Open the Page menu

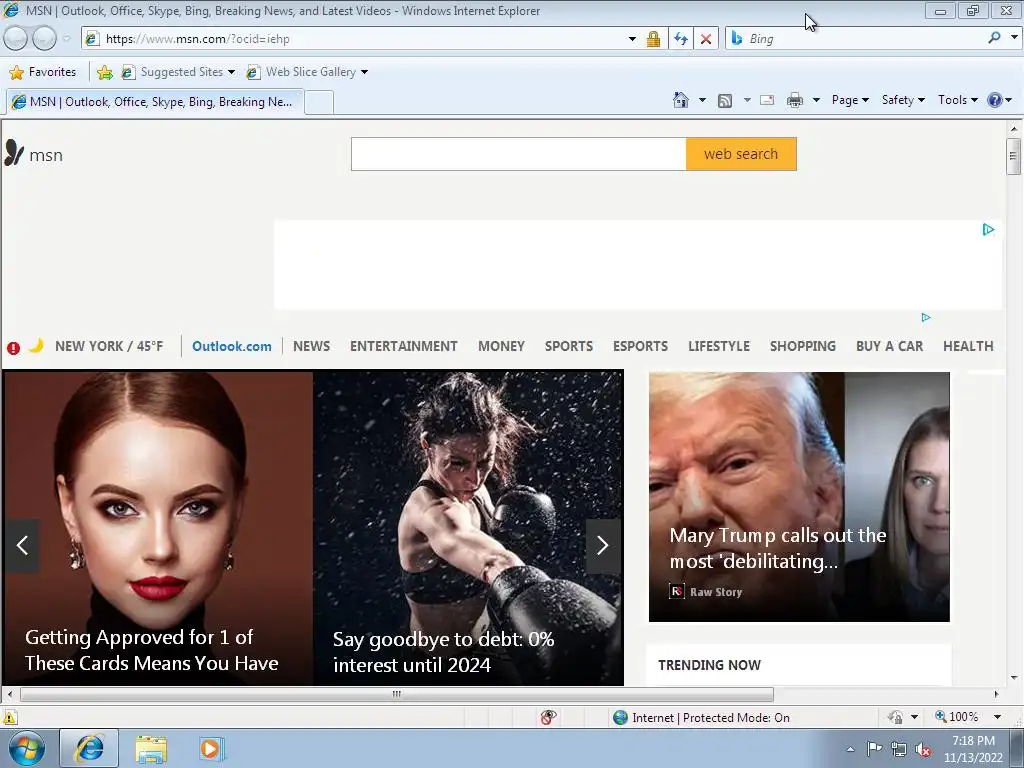coord(850,100)
